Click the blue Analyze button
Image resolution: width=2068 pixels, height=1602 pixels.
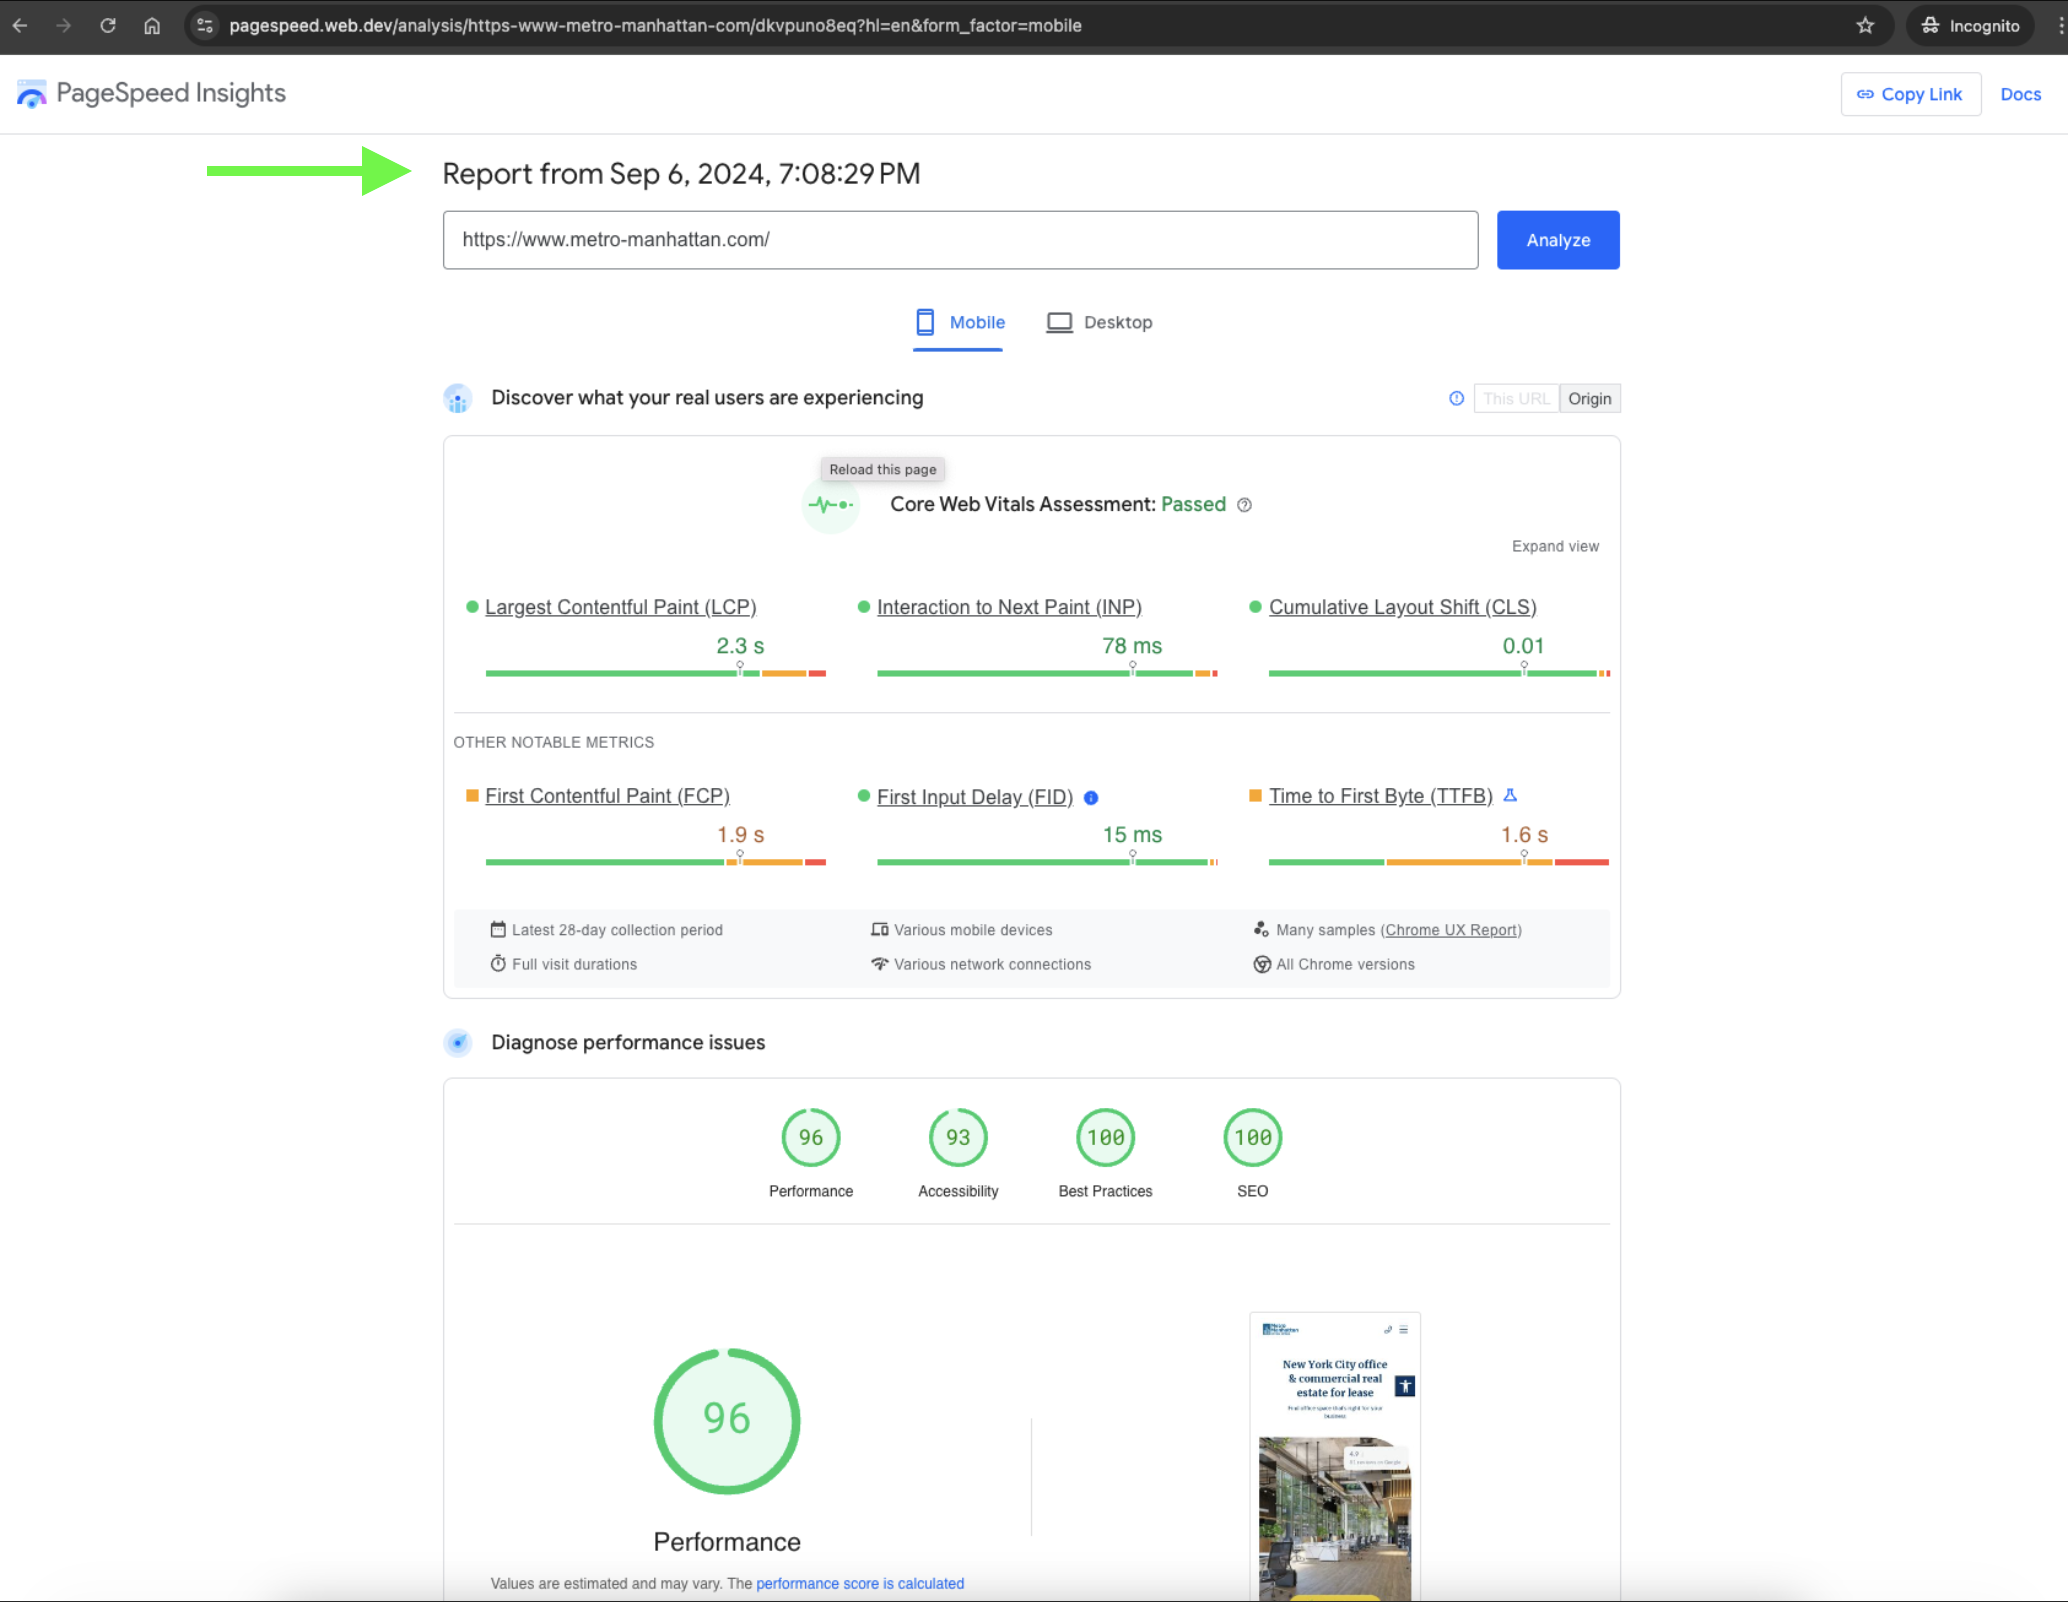(1558, 240)
